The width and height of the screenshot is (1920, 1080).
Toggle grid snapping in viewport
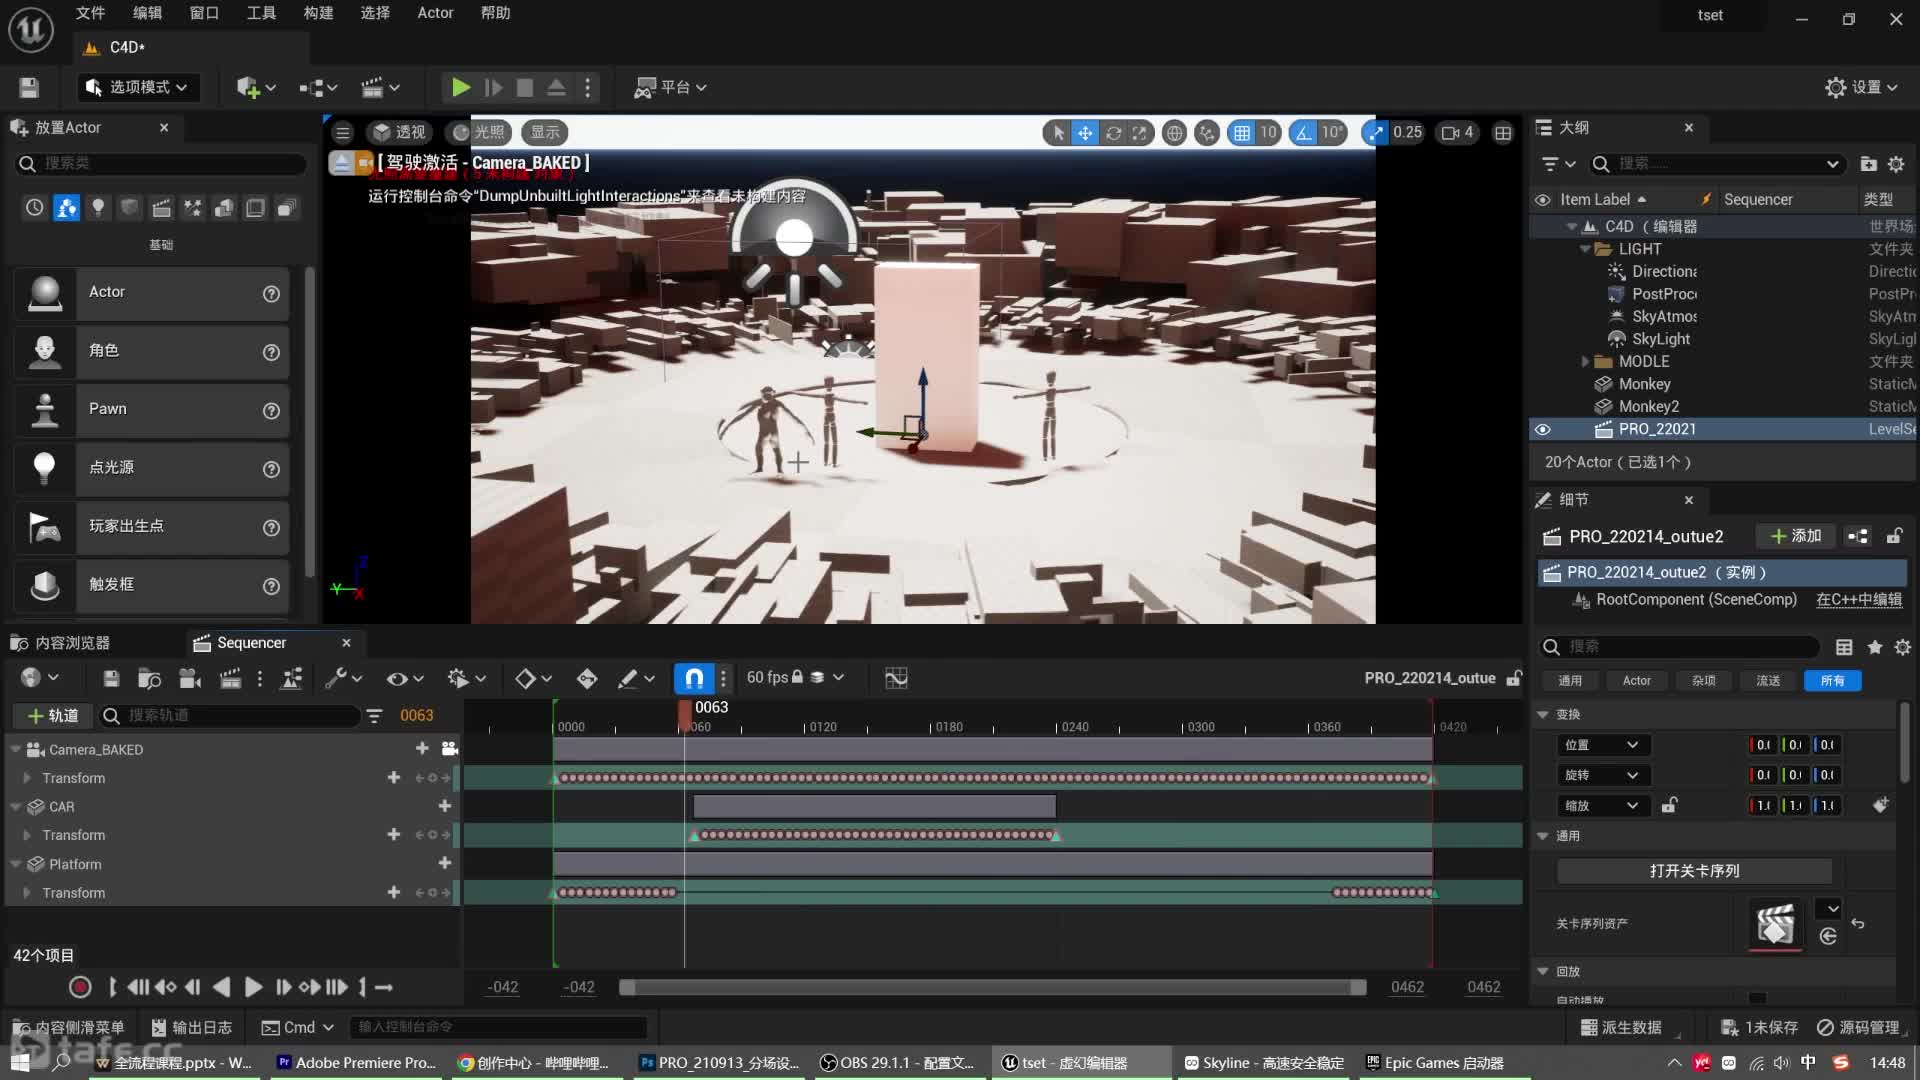point(1241,132)
